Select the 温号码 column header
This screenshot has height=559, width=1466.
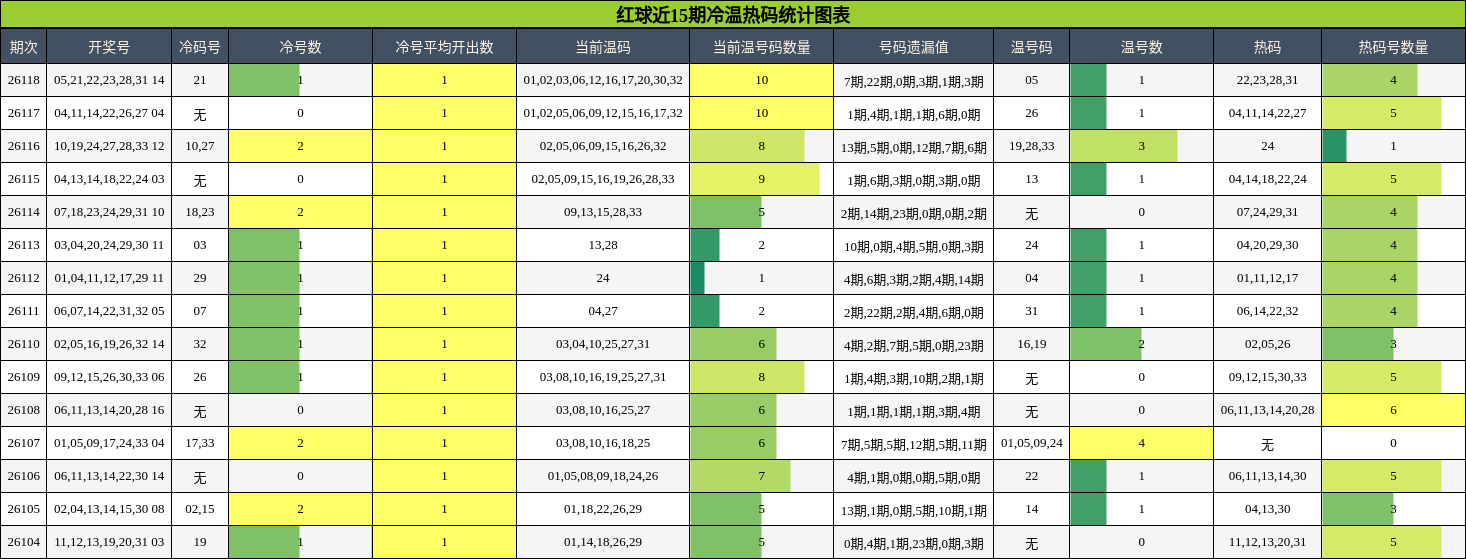[1031, 47]
